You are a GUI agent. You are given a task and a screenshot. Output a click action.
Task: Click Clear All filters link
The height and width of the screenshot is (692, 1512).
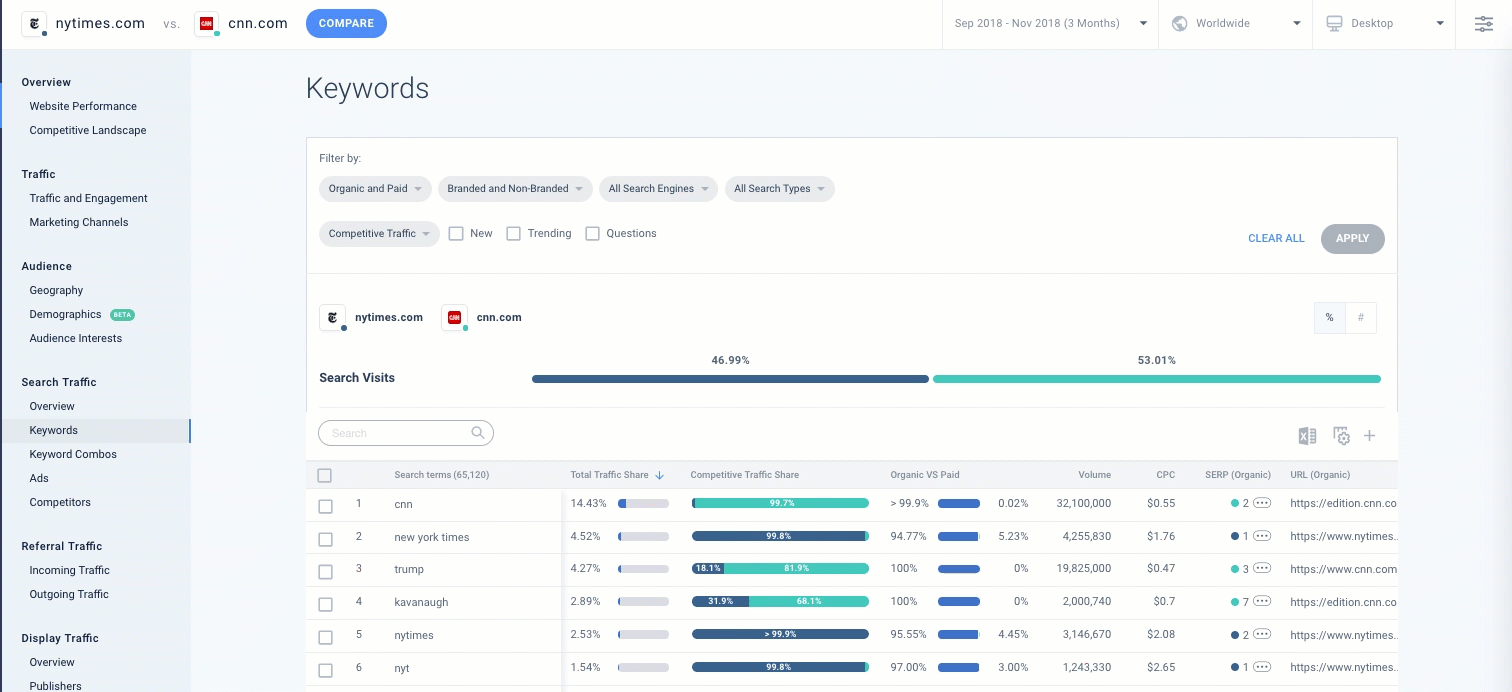(x=1276, y=238)
